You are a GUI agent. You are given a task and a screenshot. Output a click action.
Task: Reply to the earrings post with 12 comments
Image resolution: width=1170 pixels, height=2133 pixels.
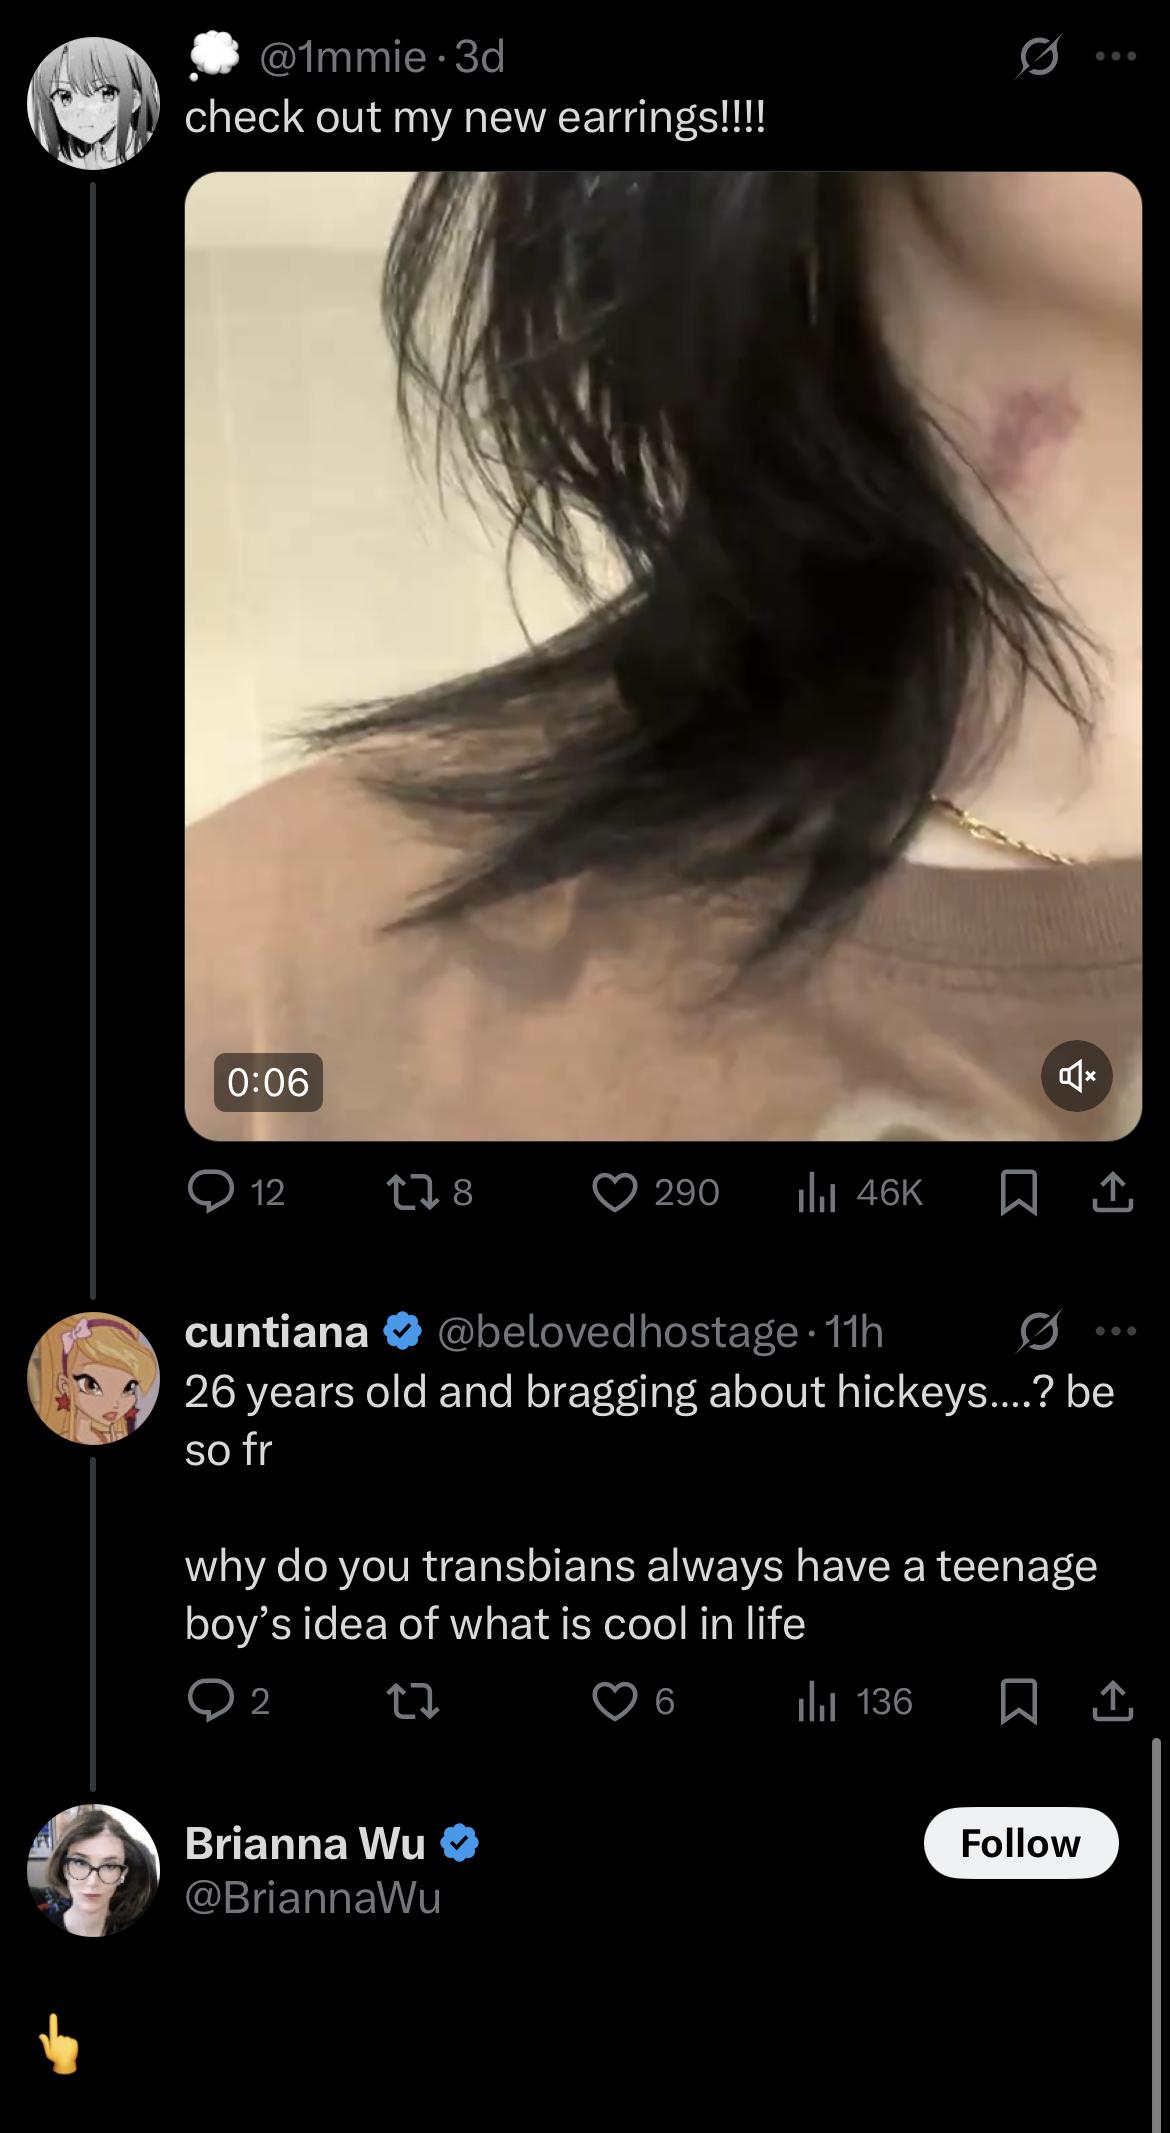coord(237,1192)
